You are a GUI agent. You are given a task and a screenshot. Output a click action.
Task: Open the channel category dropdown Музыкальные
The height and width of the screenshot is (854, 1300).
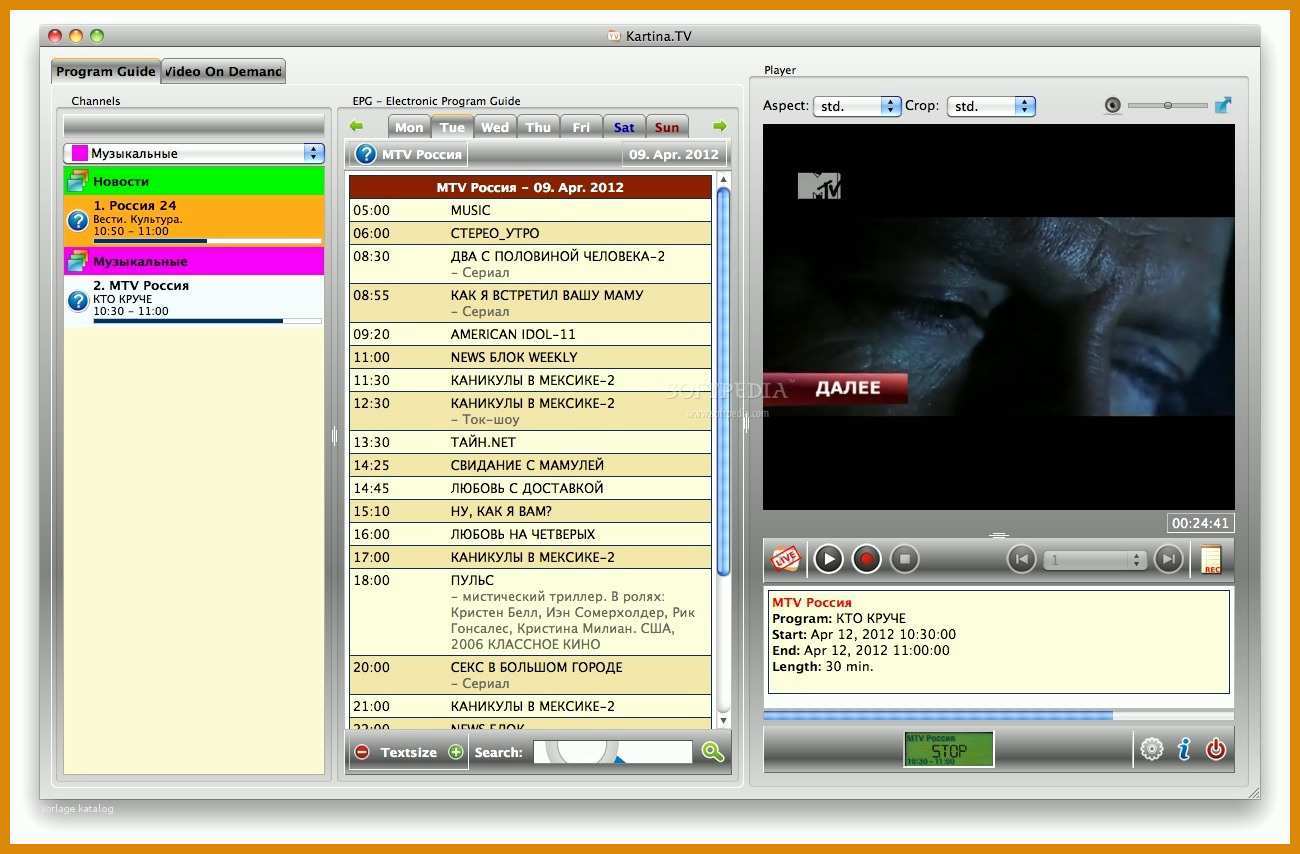point(194,153)
